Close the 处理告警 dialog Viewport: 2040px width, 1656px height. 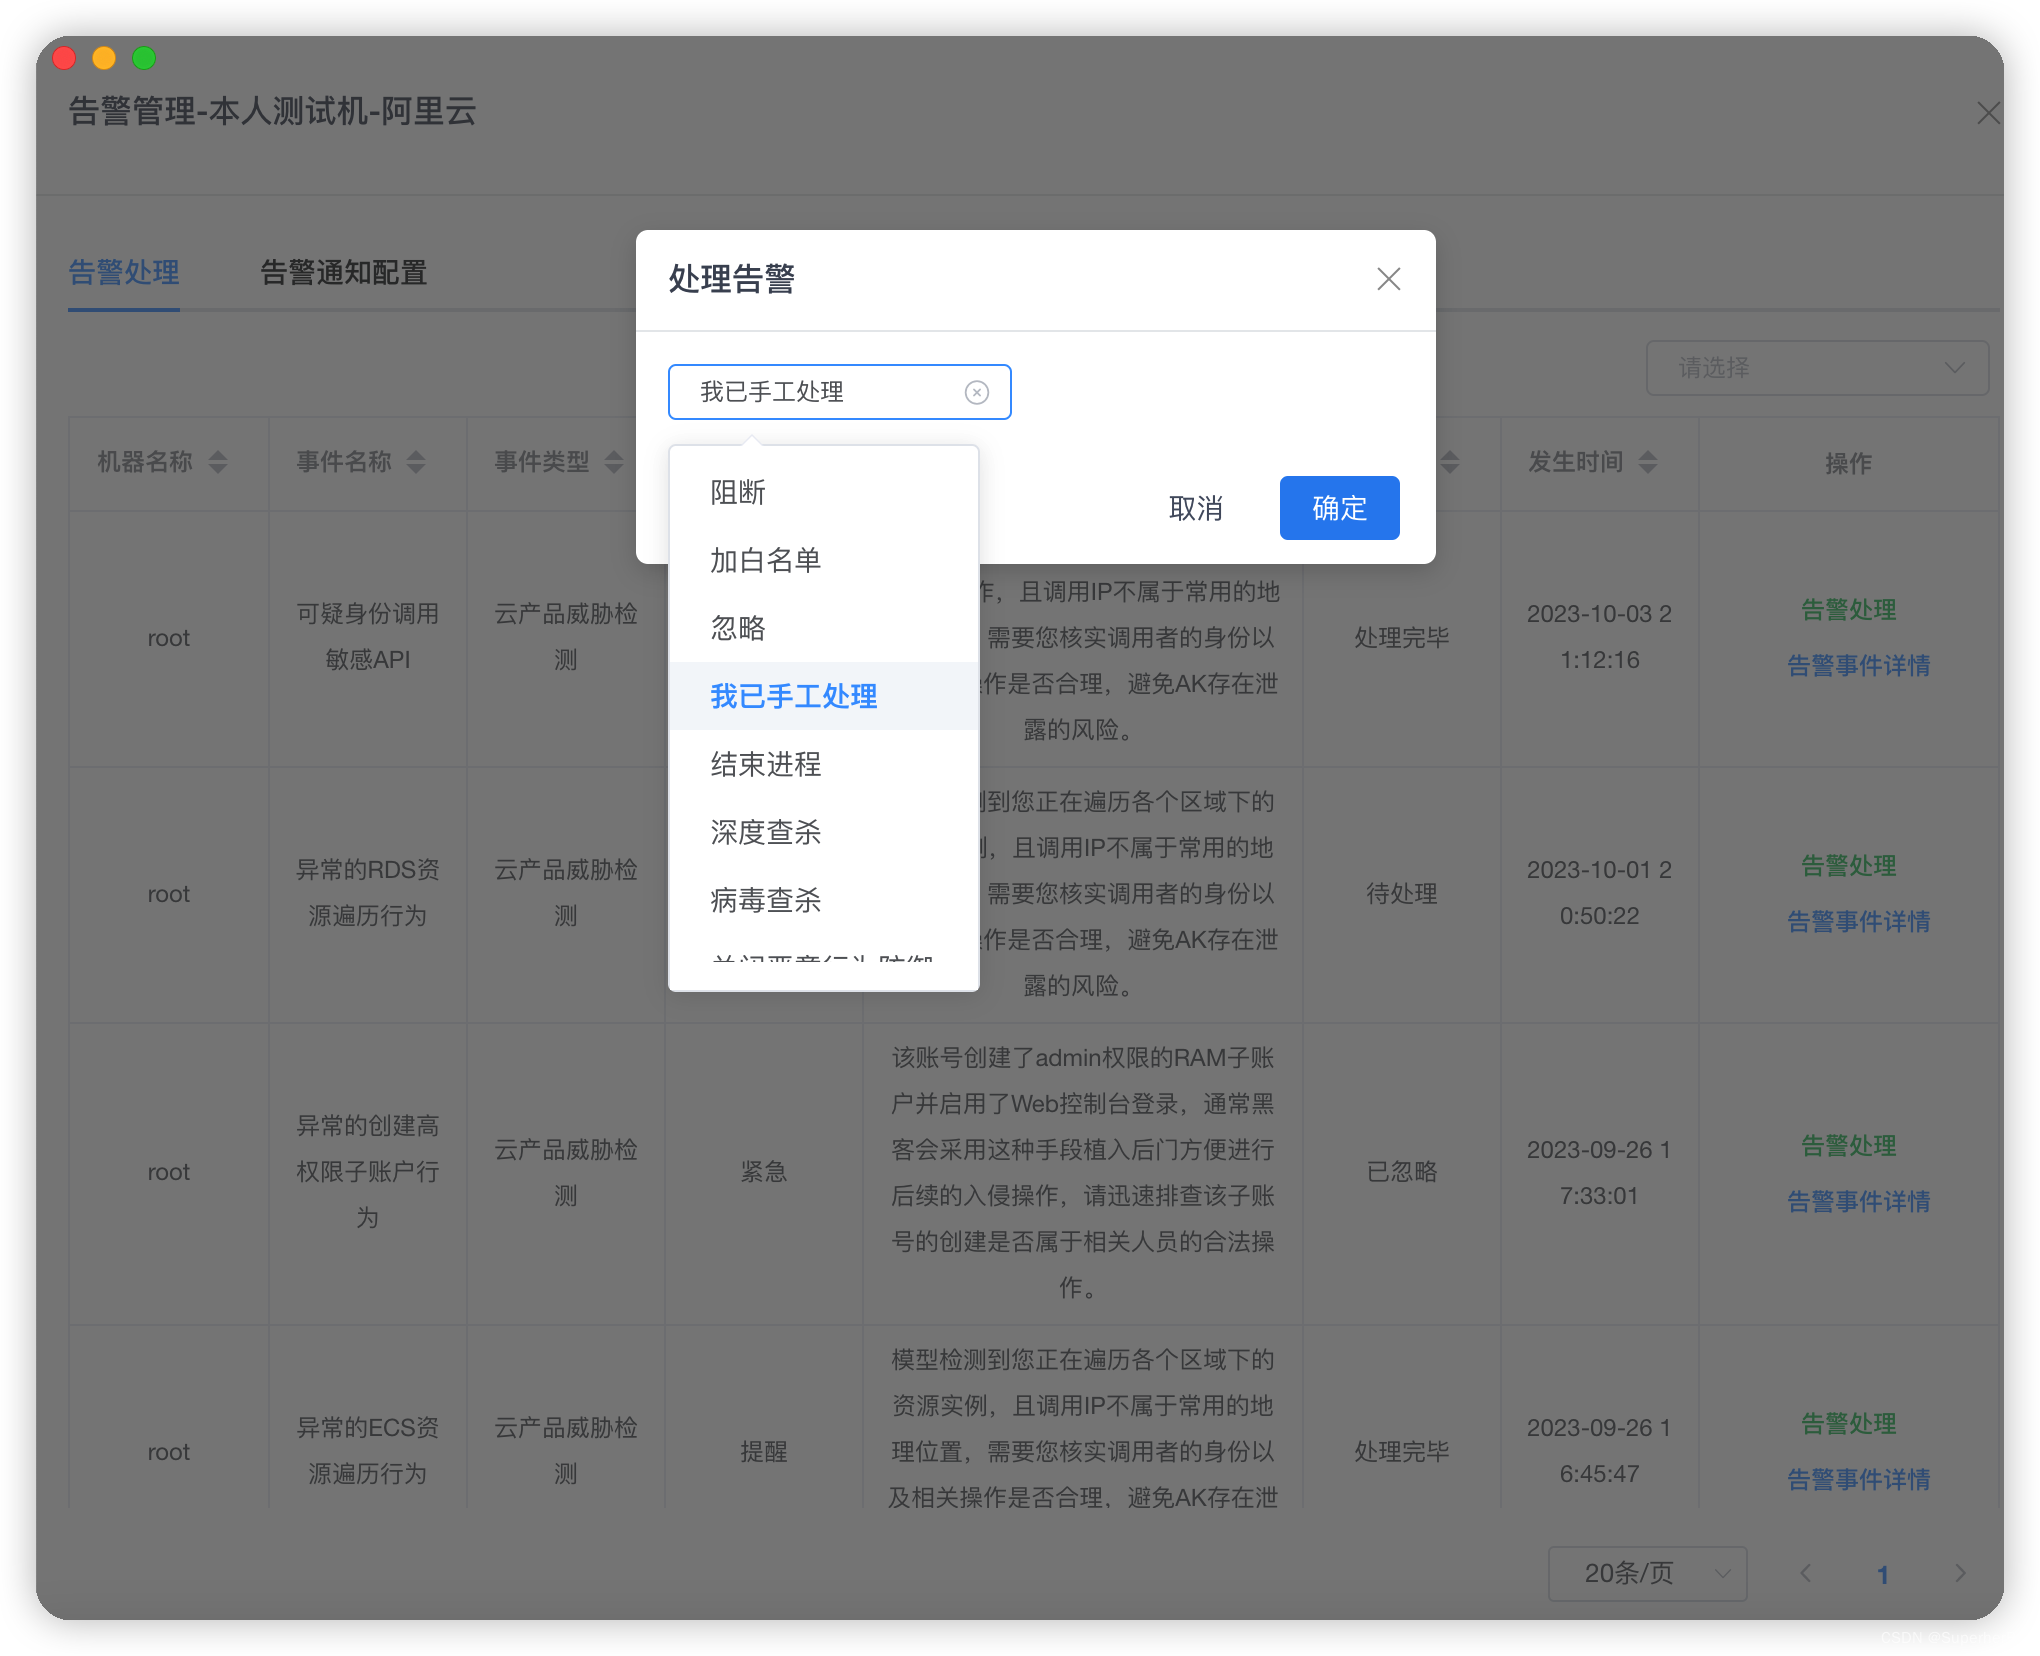click(1388, 280)
